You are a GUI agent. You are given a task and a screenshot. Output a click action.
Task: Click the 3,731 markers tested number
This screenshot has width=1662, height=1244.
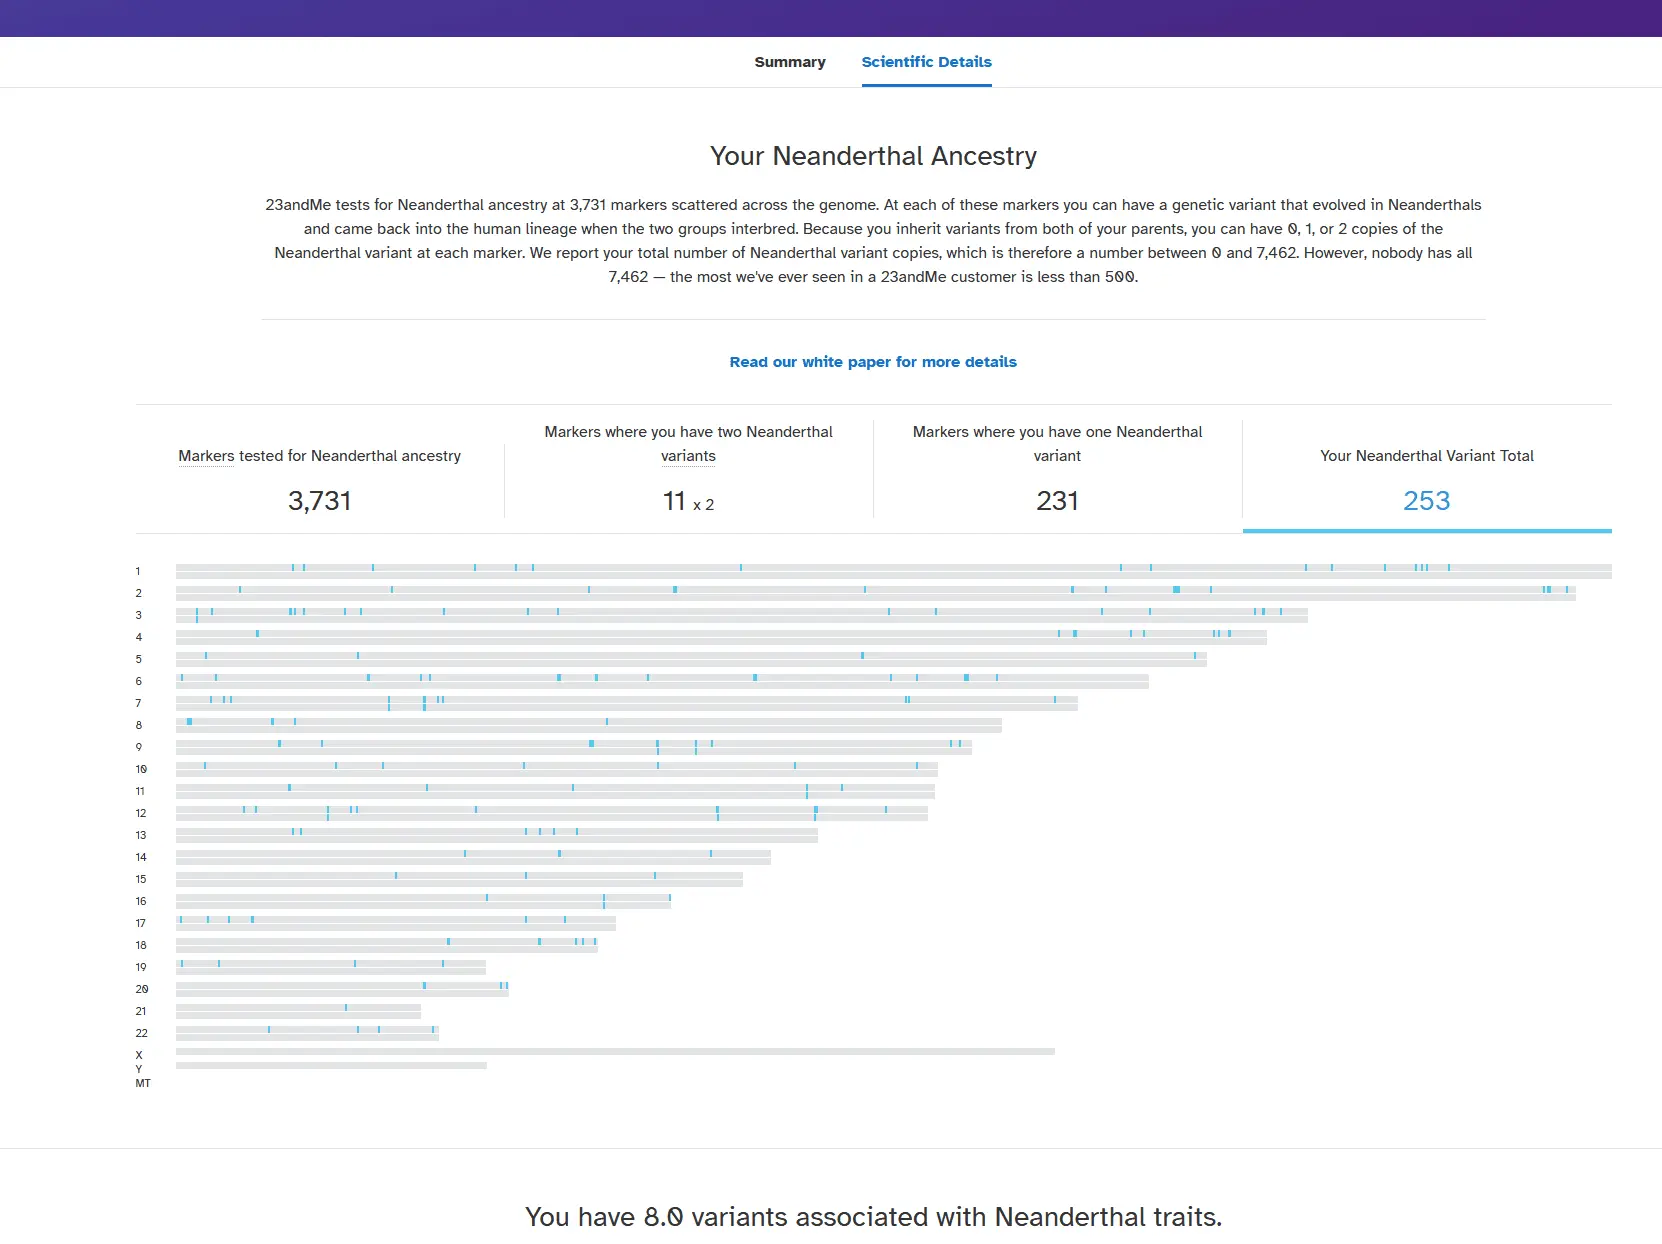click(320, 501)
